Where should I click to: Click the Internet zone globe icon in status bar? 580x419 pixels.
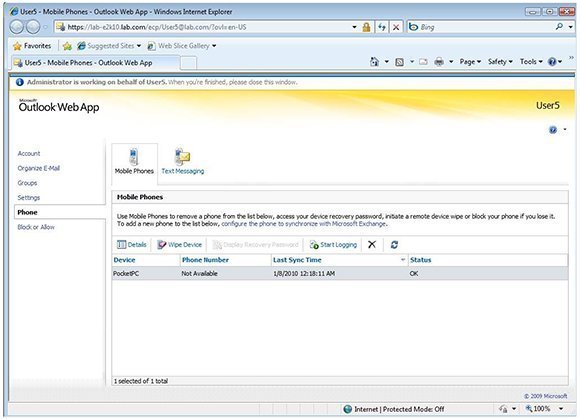(x=347, y=409)
